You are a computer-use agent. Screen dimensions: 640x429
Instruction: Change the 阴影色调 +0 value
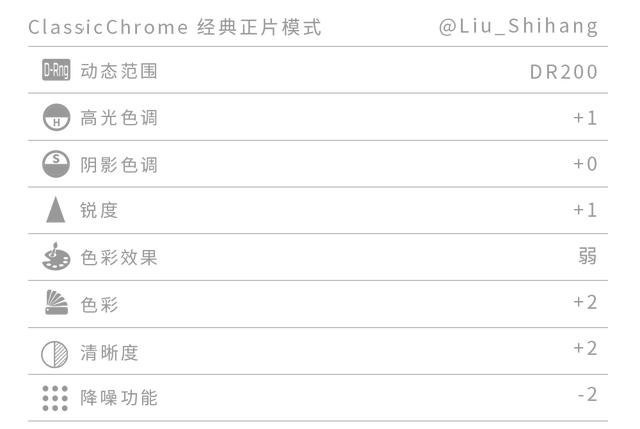pos(585,164)
